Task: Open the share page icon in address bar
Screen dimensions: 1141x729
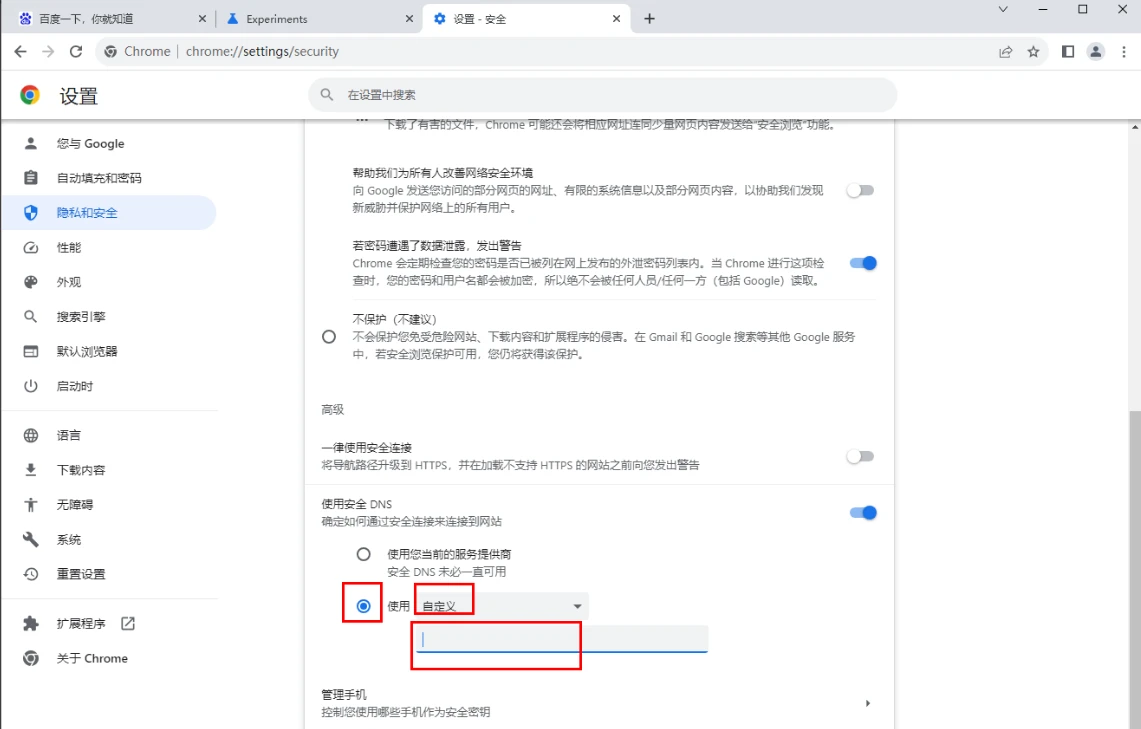Action: [x=1006, y=52]
